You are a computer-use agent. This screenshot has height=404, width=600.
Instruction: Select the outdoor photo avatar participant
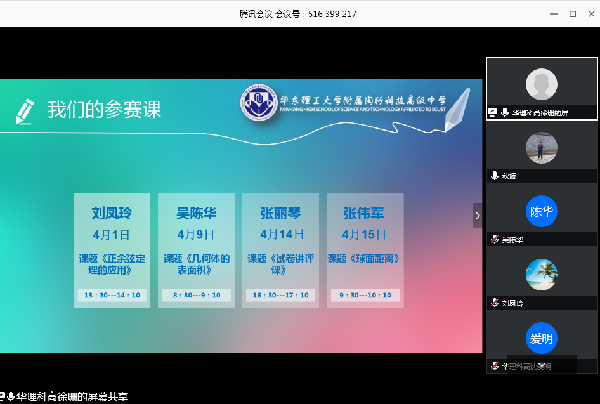click(x=541, y=148)
